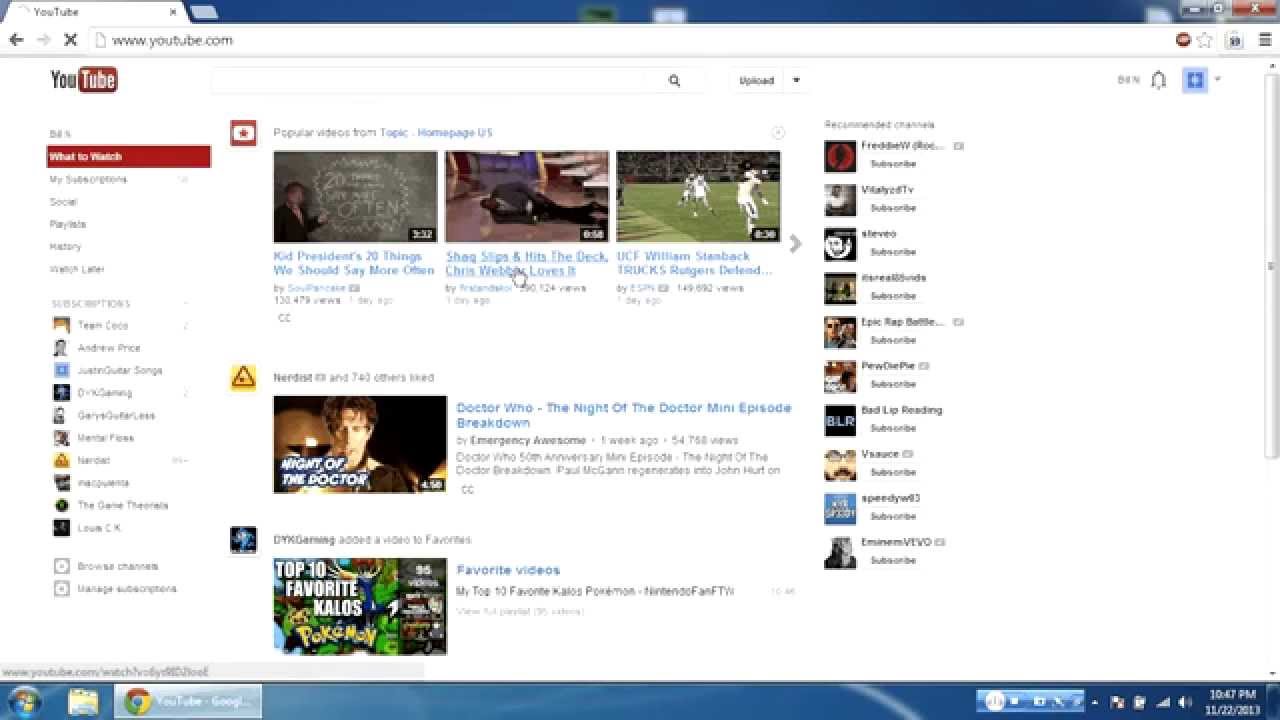The image size is (1280, 720).
Task: Click the search magnifier button
Action: 674,81
